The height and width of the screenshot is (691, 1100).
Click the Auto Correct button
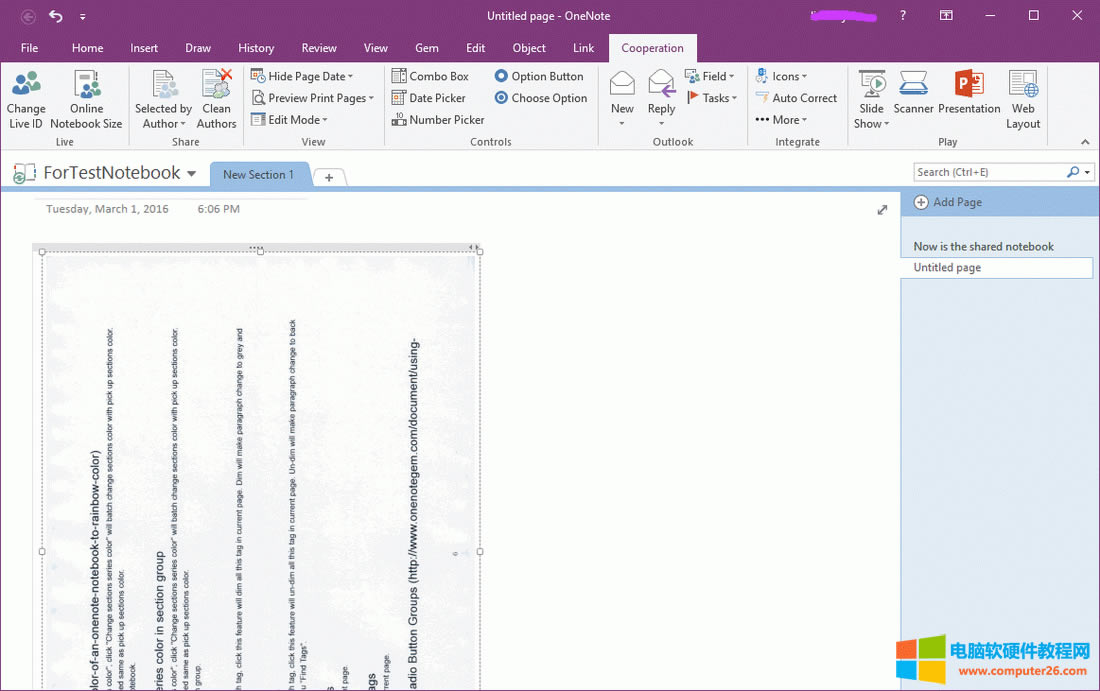796,98
